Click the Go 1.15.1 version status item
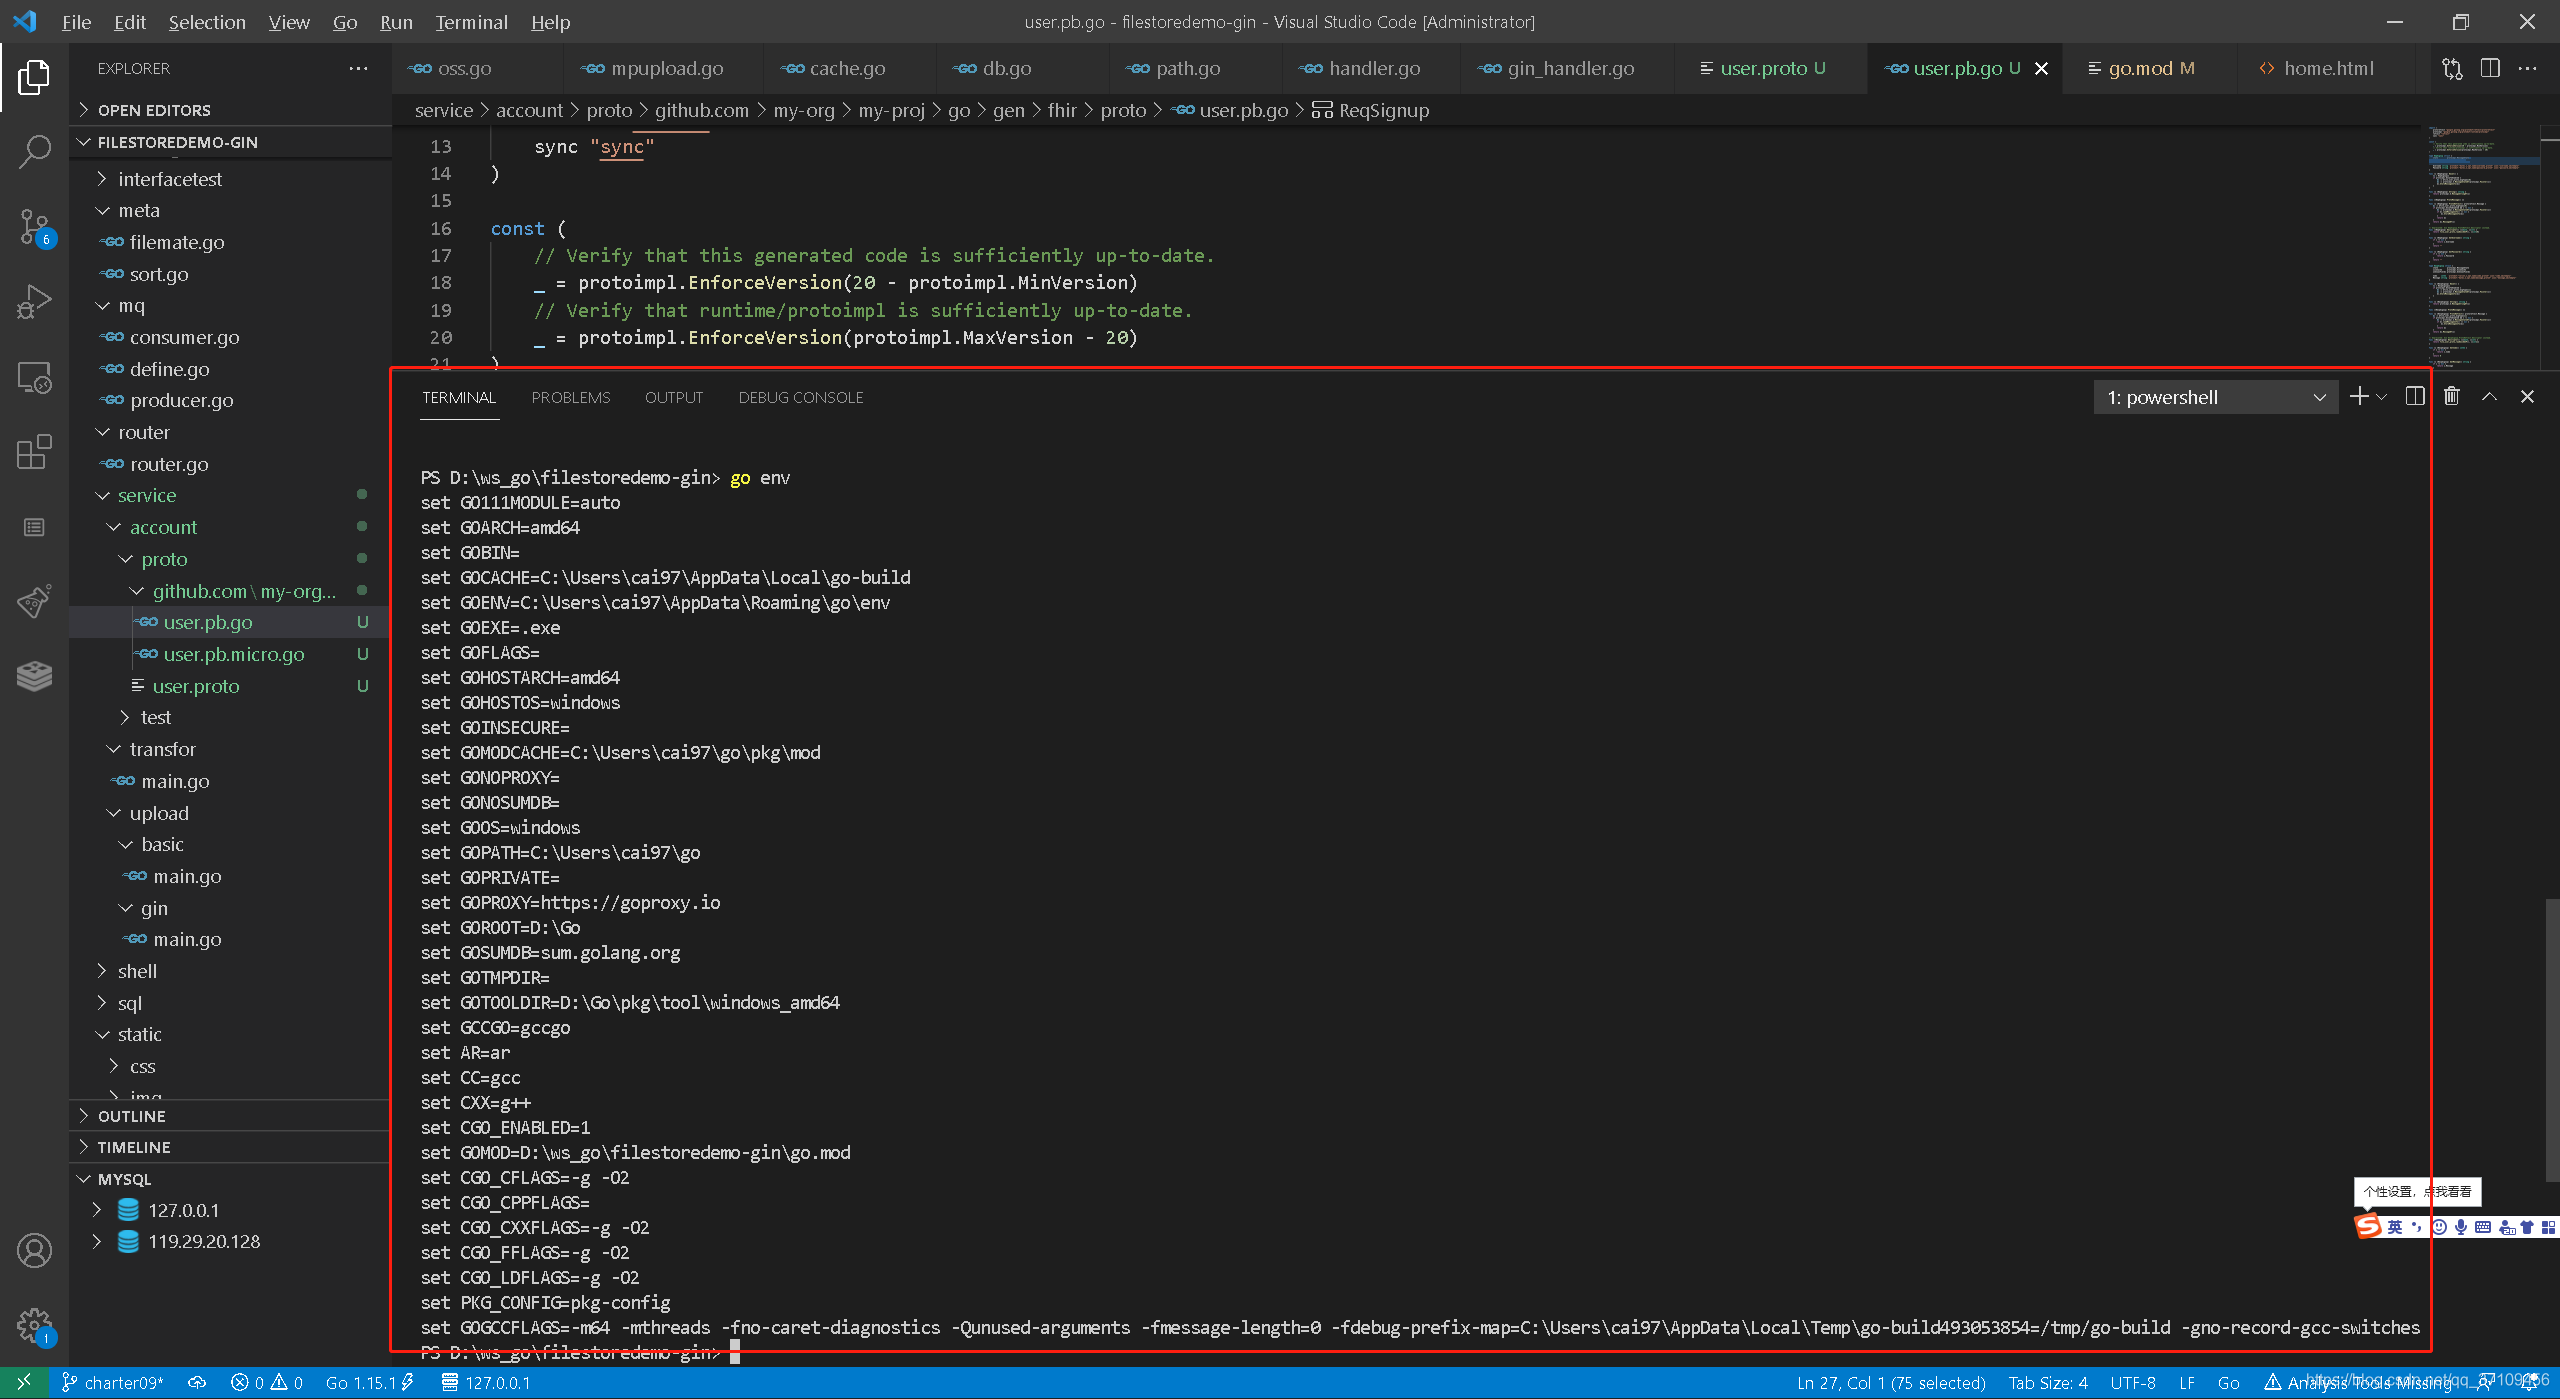2560x1399 pixels. pos(361,1383)
